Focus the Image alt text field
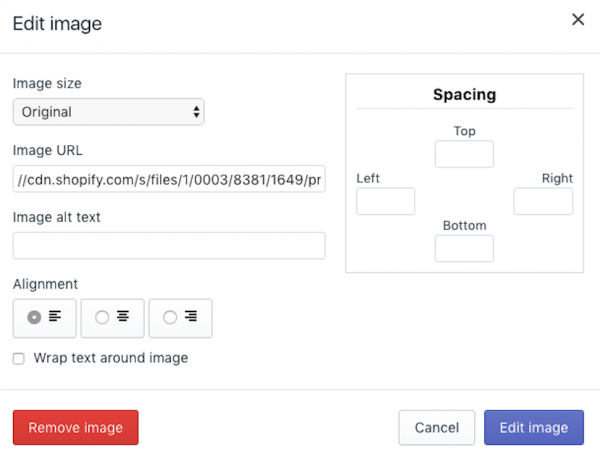600x459 pixels. click(x=168, y=245)
